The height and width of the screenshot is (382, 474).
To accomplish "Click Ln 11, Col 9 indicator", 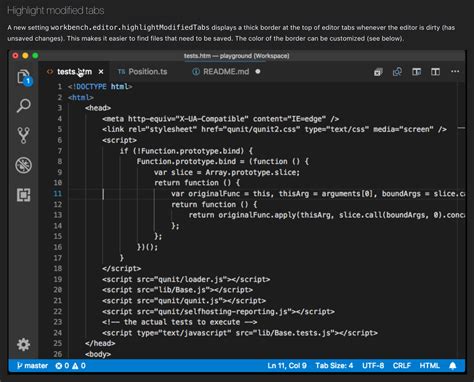I will (x=287, y=366).
